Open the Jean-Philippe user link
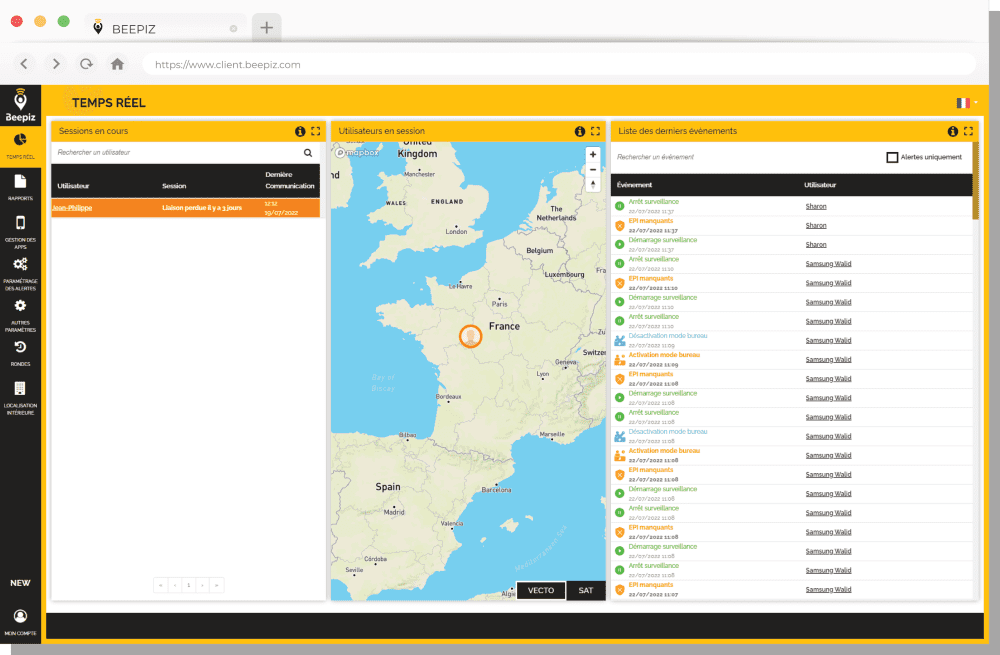Viewport: 1000px width, 655px height. pos(72,208)
